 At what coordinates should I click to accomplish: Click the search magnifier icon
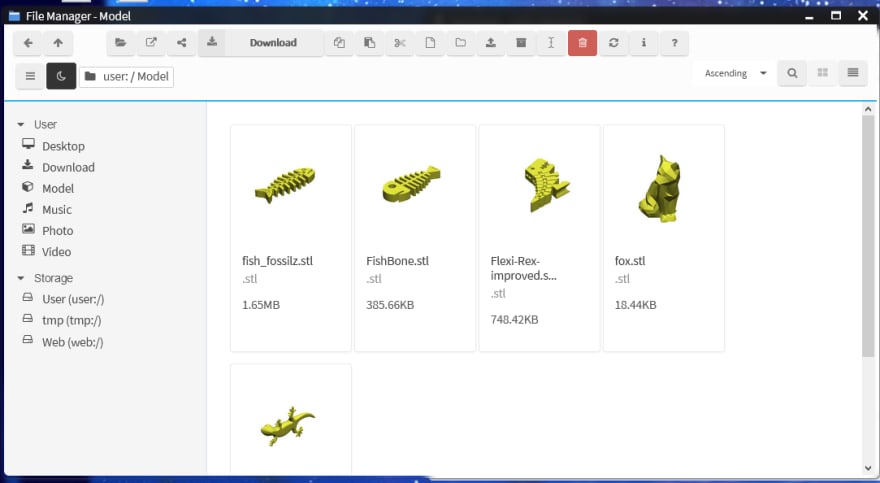792,73
